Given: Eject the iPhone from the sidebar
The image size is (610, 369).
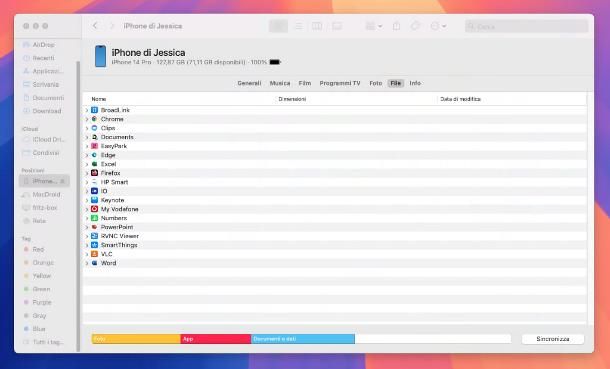Looking at the screenshot, I should coord(63,181).
